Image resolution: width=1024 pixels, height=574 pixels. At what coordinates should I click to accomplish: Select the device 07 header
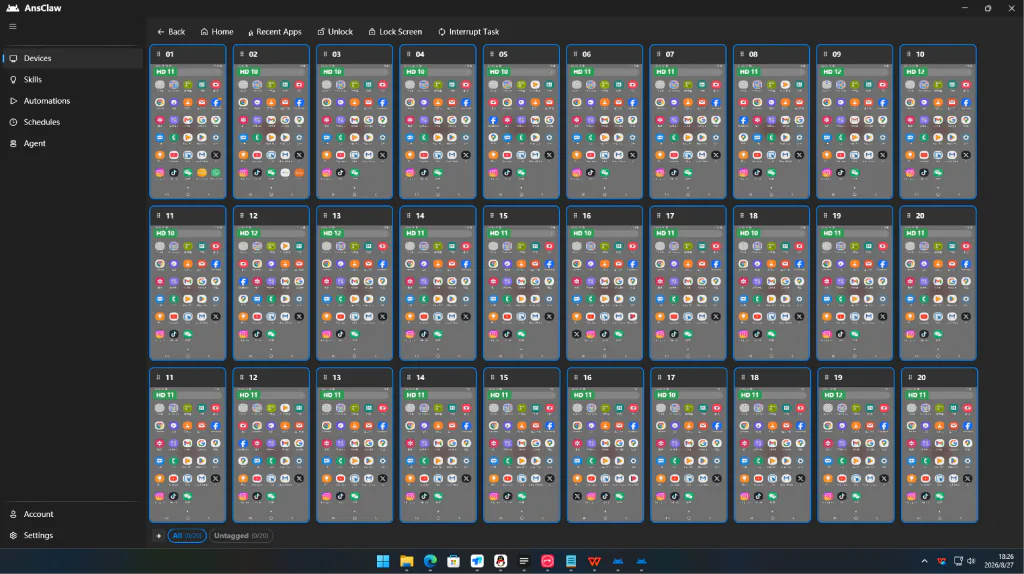click(x=688, y=54)
